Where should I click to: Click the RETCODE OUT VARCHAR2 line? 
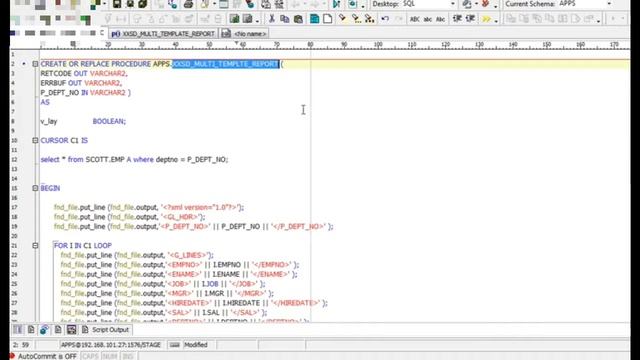click(x=84, y=73)
